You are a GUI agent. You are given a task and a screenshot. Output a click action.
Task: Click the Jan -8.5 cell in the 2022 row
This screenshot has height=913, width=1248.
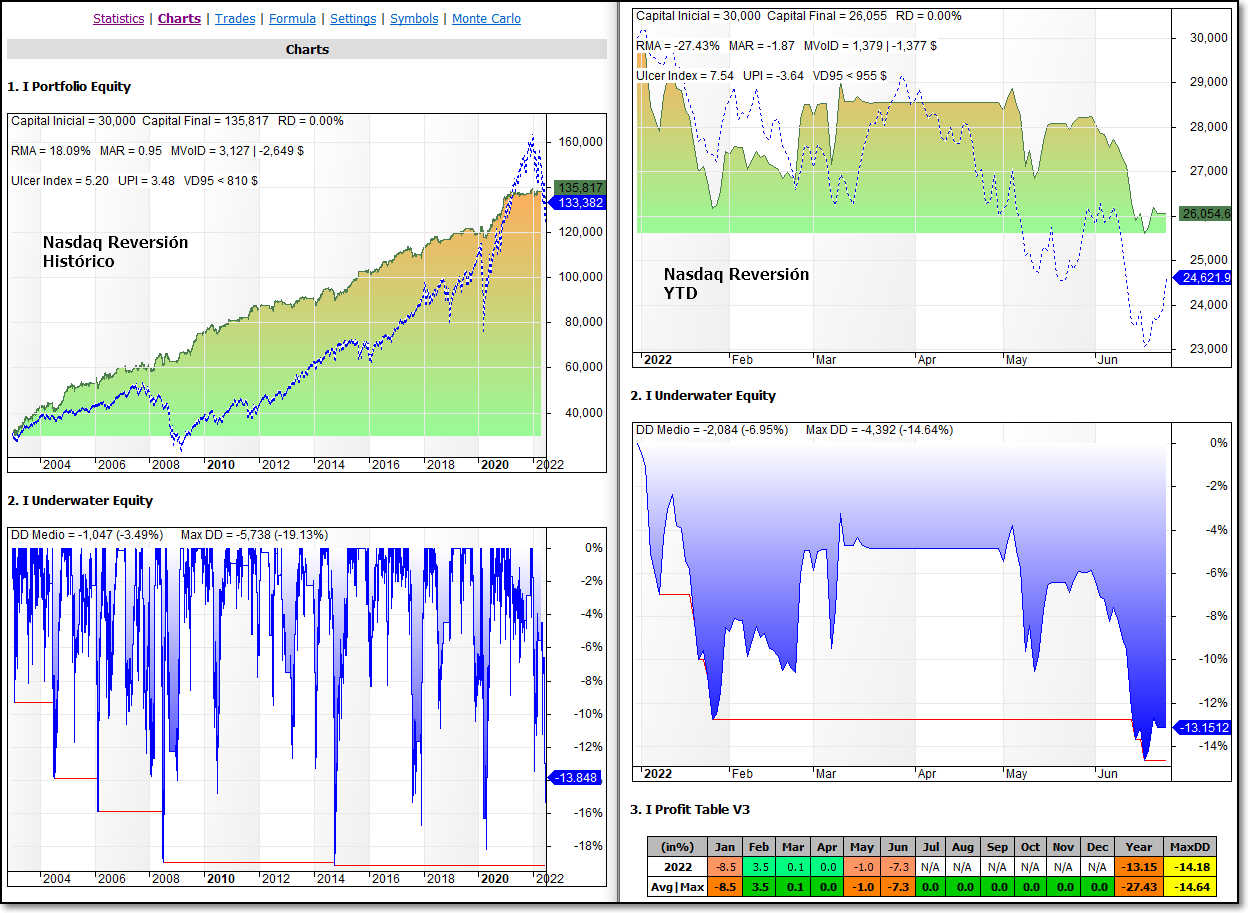725,867
